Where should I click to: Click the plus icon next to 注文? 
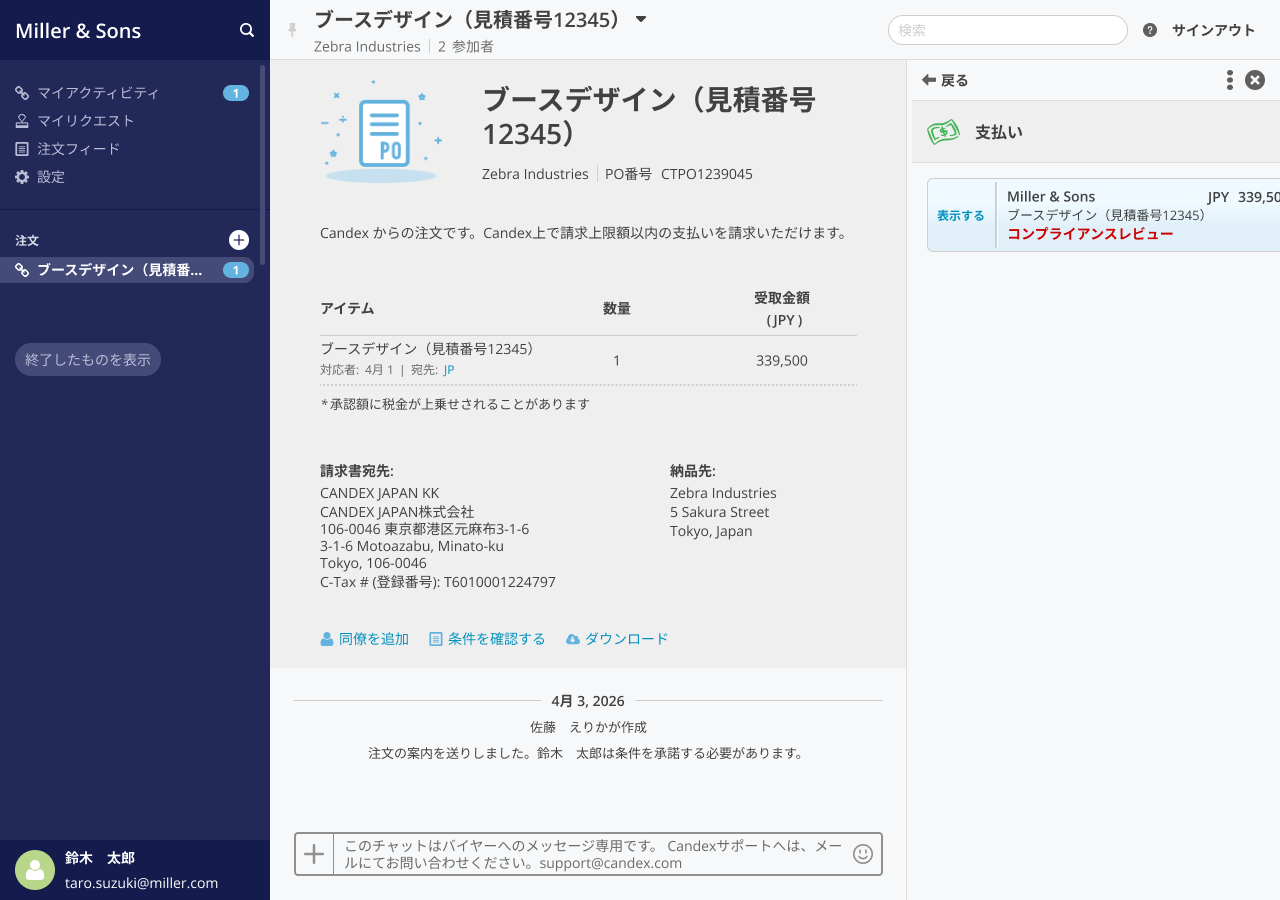[x=239, y=240]
